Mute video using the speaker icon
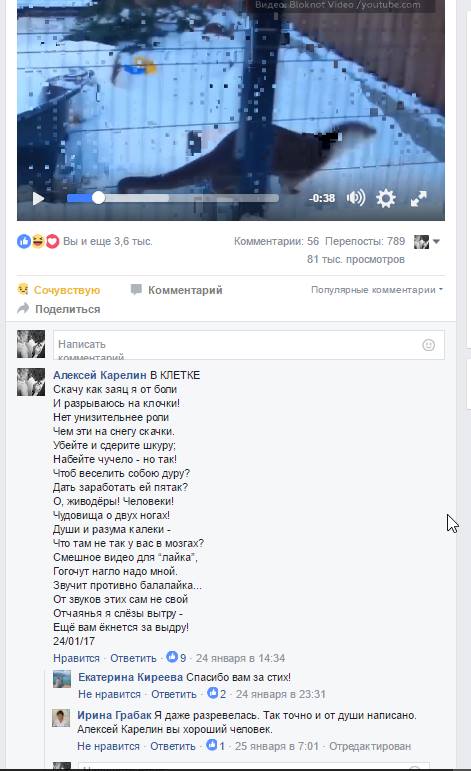The width and height of the screenshot is (471, 771). coord(355,198)
